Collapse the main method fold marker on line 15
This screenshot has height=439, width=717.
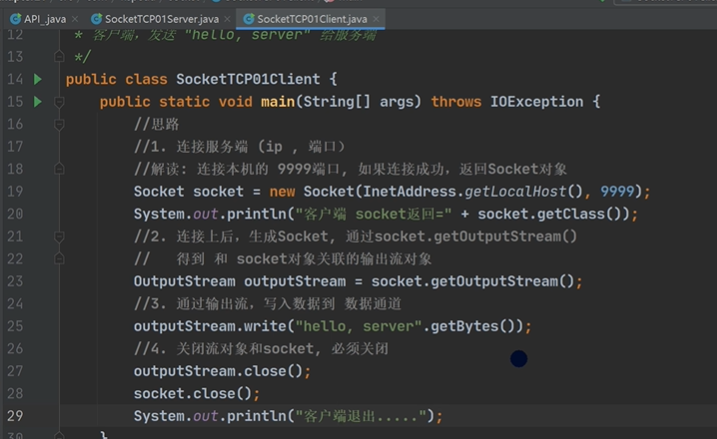point(59,102)
